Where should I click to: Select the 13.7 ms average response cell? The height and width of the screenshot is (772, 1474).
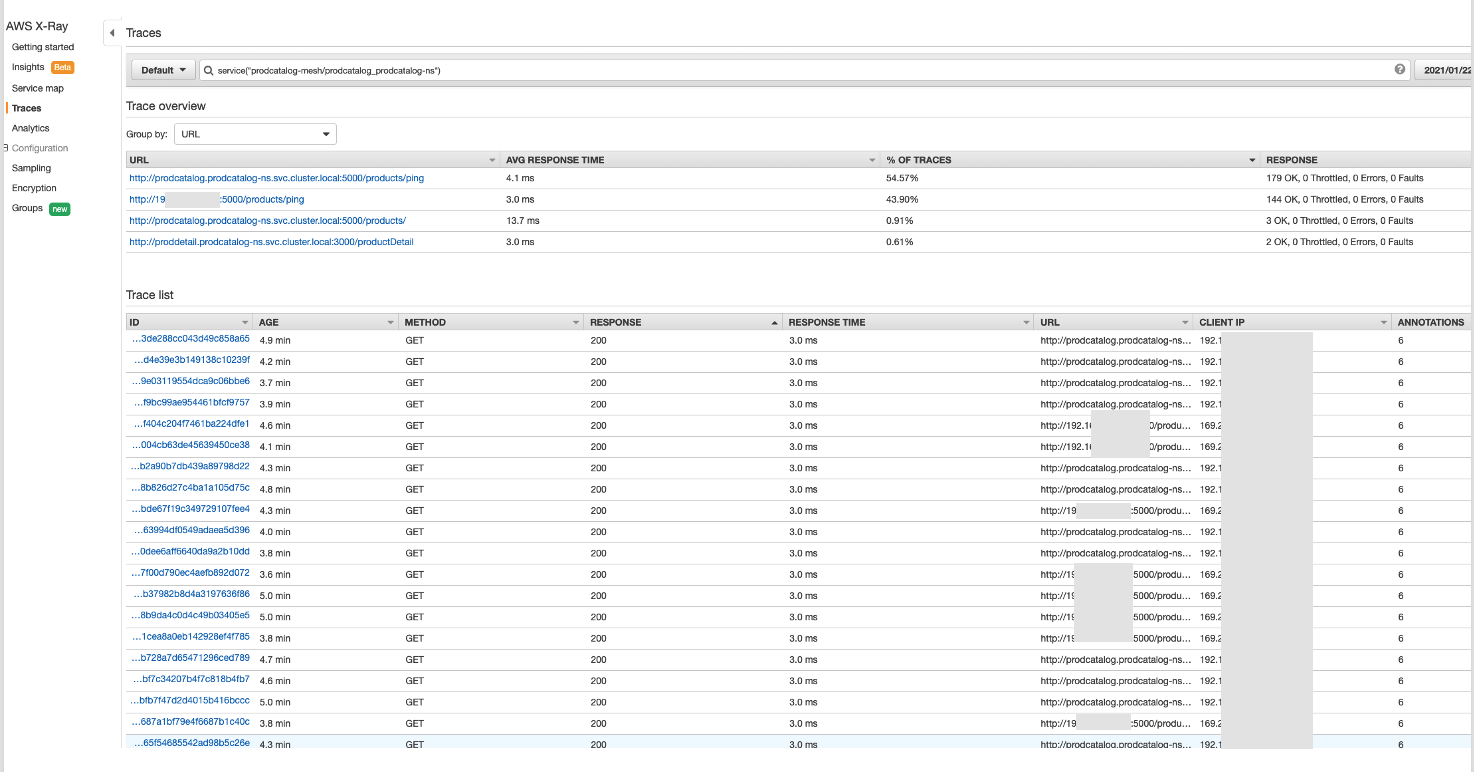pyautogui.click(x=522, y=220)
